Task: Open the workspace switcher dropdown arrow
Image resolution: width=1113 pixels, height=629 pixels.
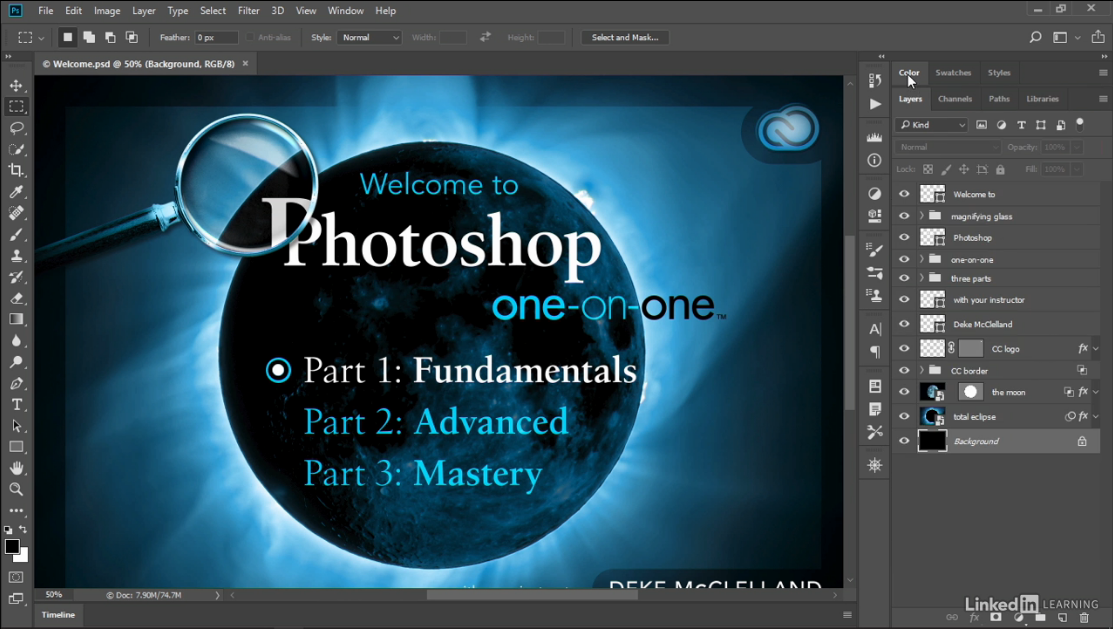Action: (1078, 38)
